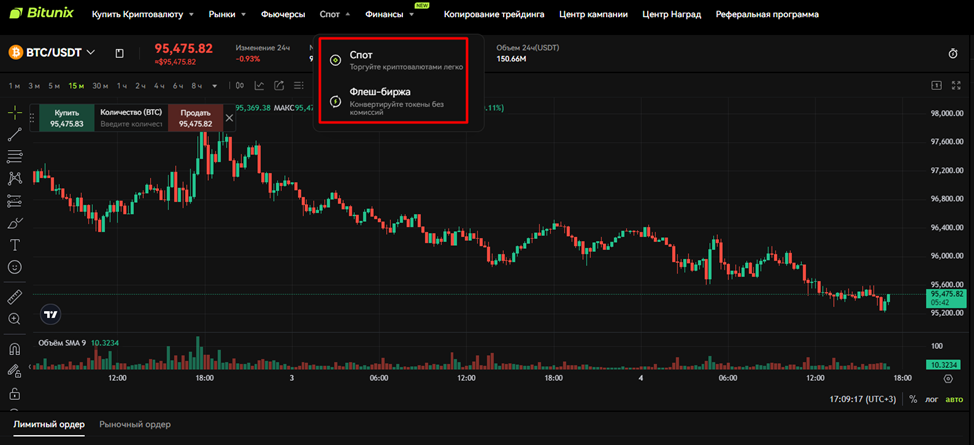Select the text annotation tool

point(15,245)
